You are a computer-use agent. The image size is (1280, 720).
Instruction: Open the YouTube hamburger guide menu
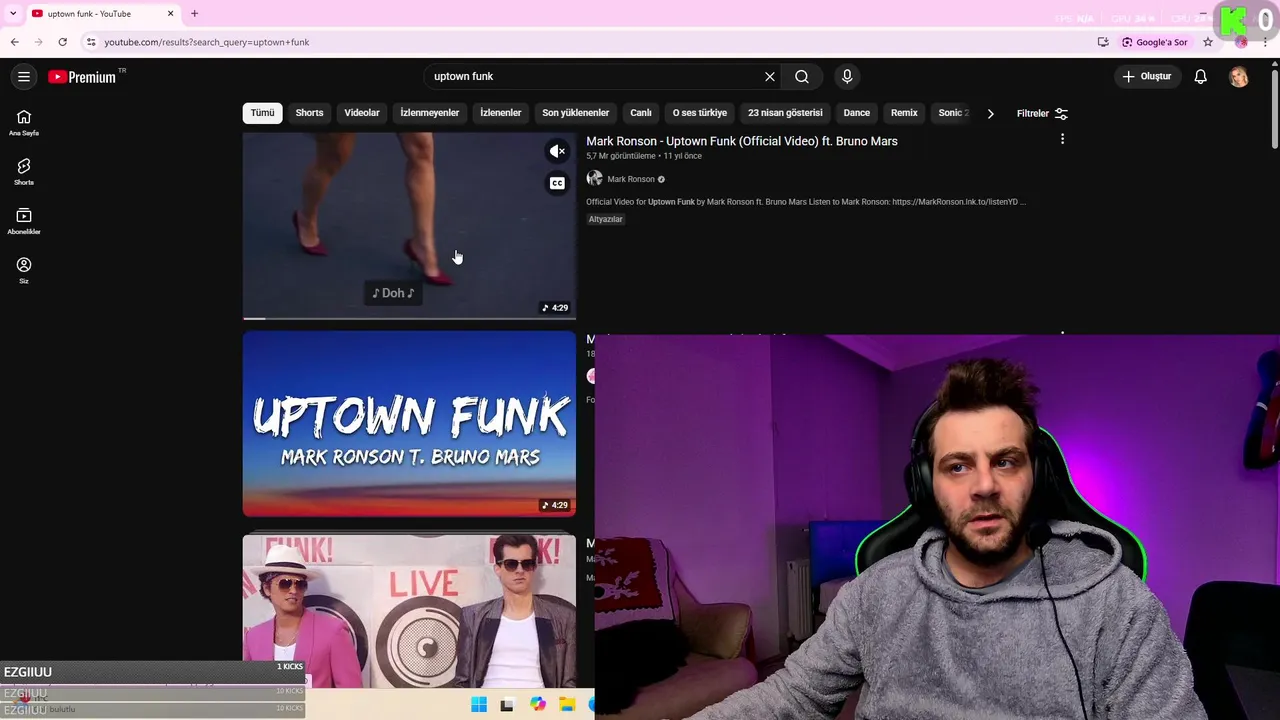point(24,77)
